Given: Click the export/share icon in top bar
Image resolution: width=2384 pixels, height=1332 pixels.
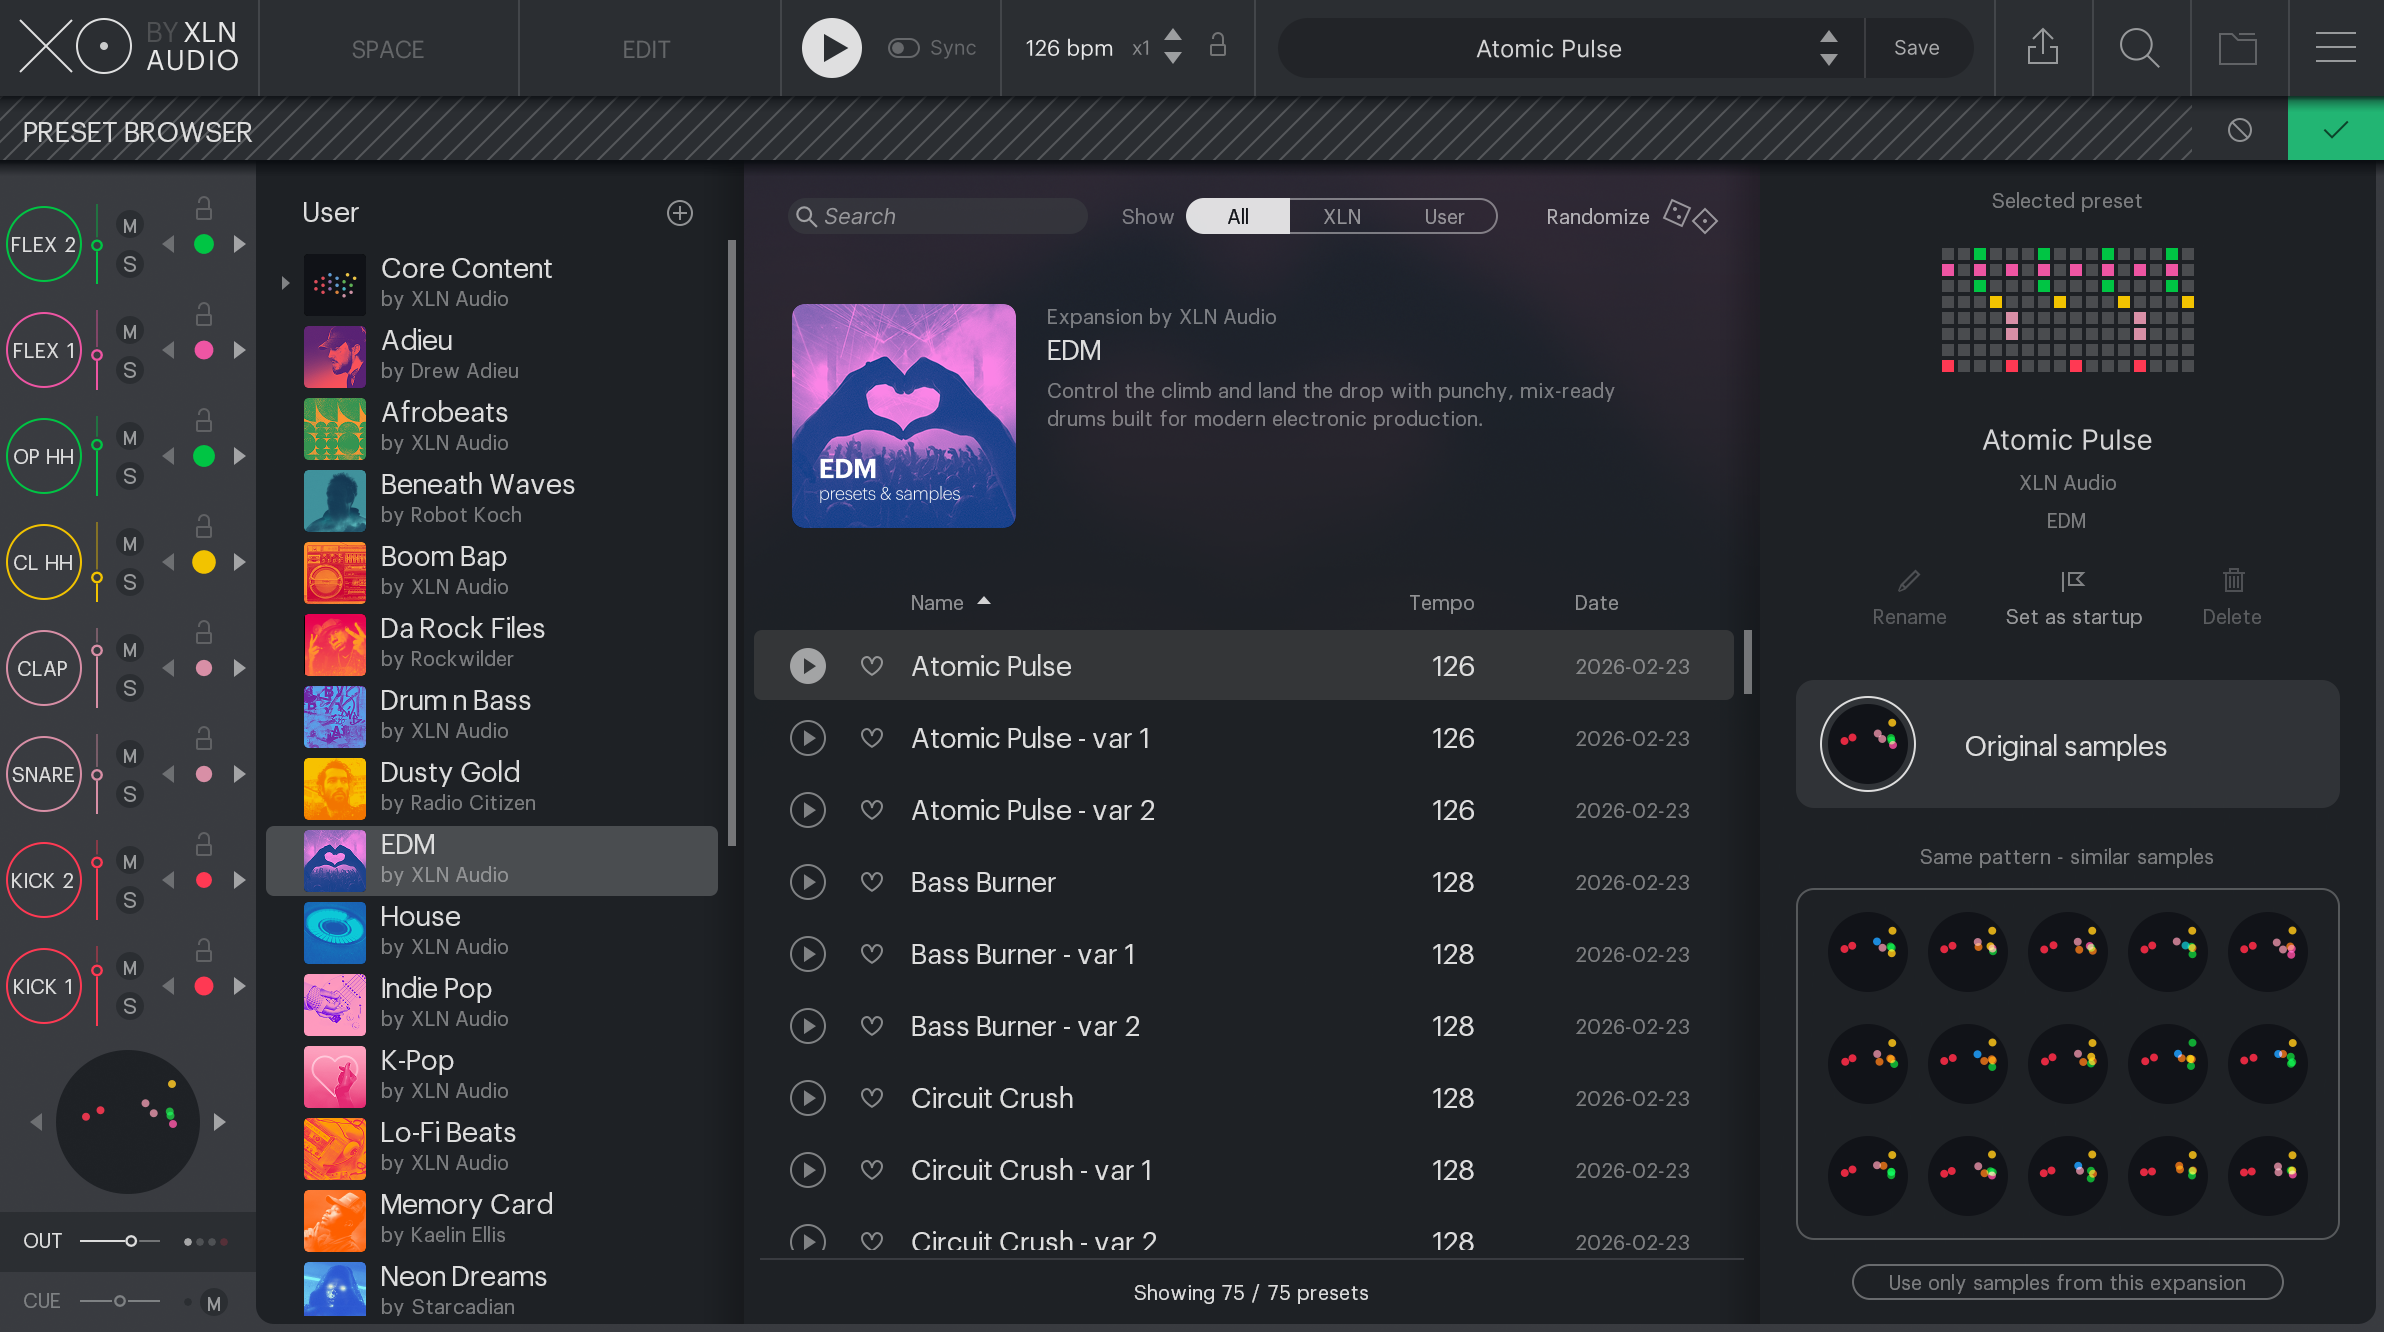Looking at the screenshot, I should [x=2042, y=47].
